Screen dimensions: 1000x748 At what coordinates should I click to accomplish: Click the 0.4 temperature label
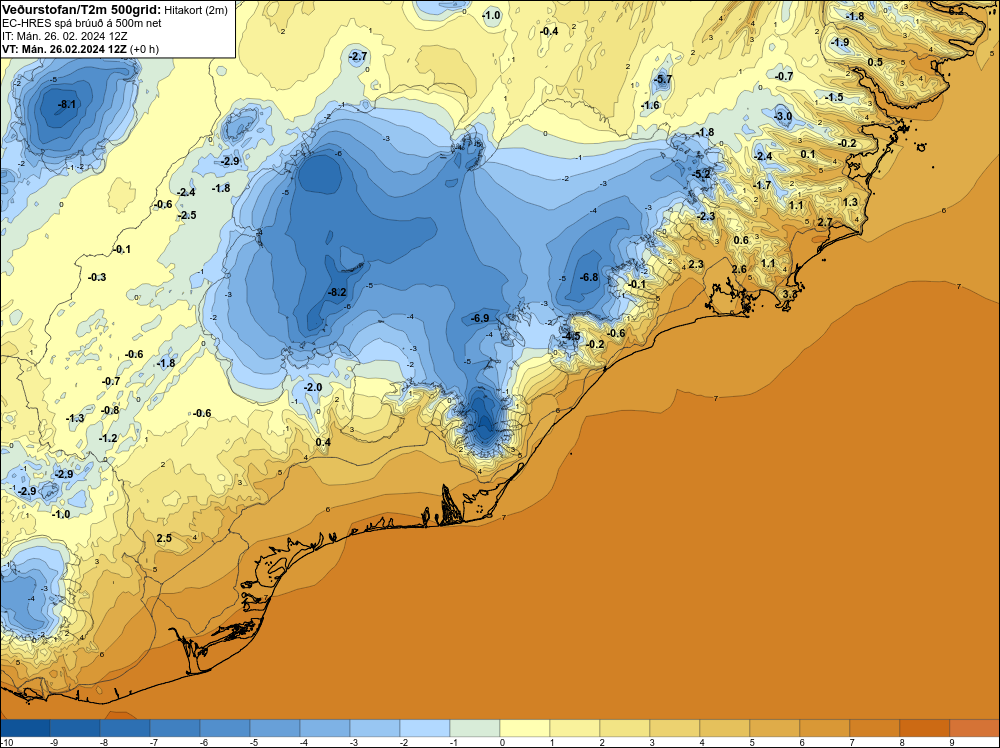323,442
